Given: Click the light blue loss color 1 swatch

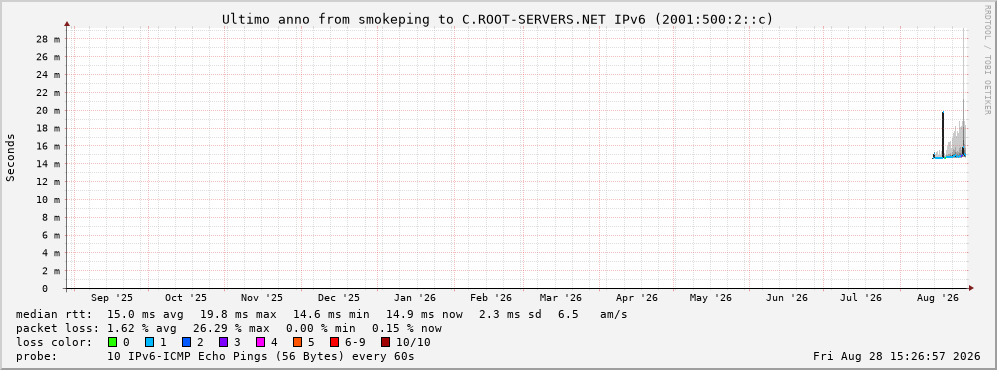Looking at the screenshot, I should click(149, 342).
